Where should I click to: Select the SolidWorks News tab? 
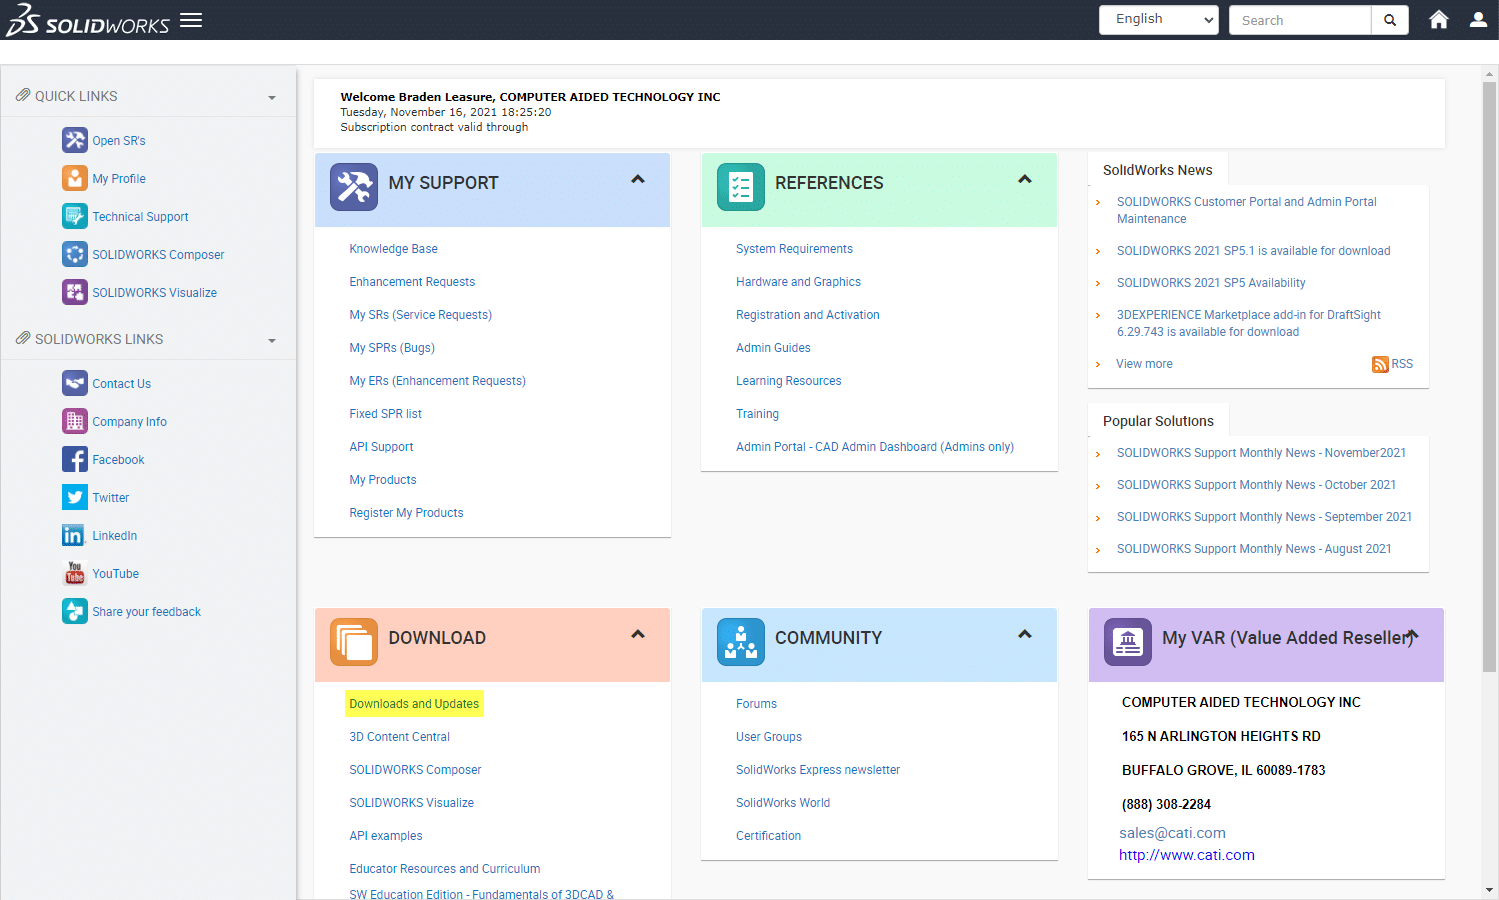click(1157, 170)
